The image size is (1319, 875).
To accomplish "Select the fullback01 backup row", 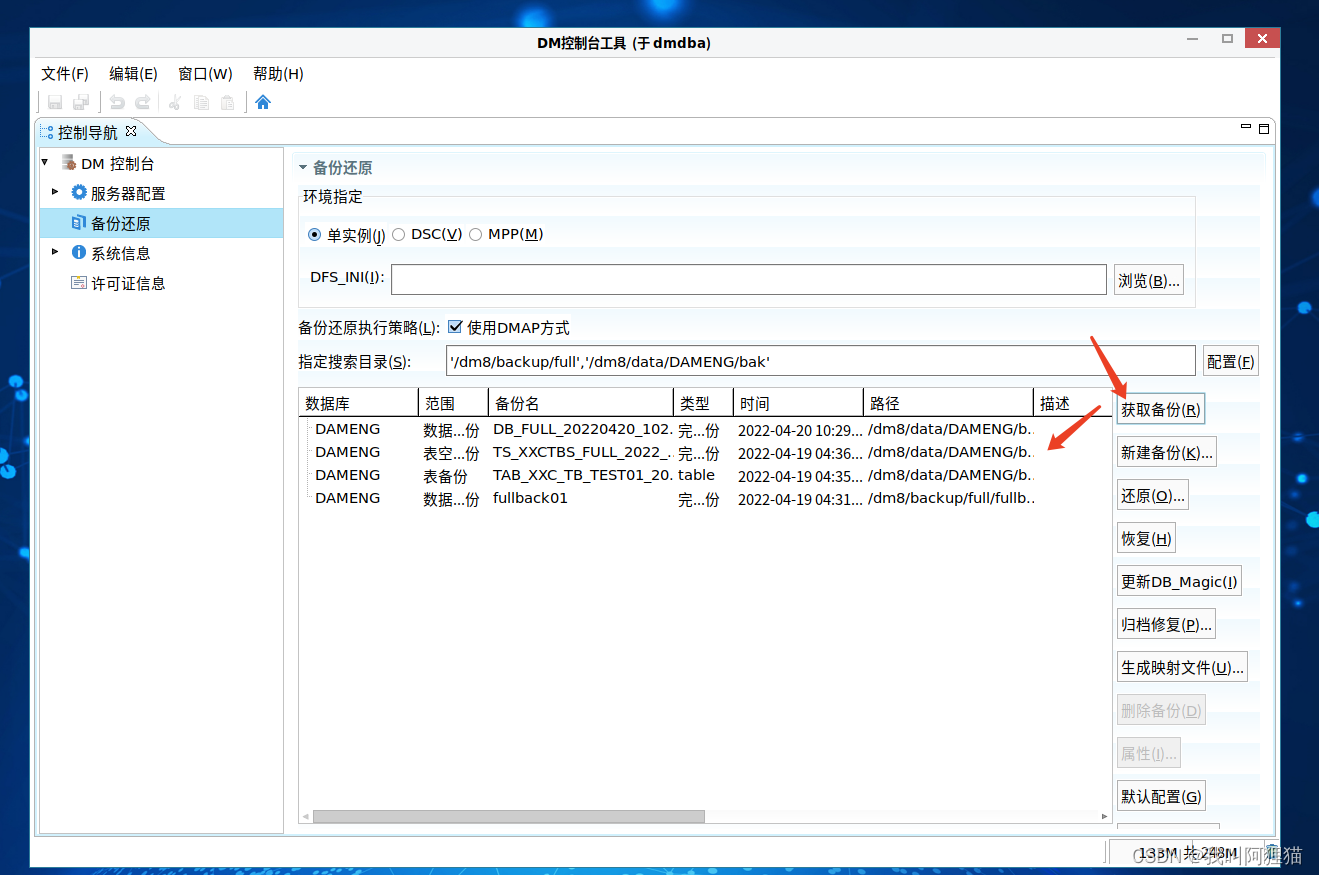I will click(704, 498).
